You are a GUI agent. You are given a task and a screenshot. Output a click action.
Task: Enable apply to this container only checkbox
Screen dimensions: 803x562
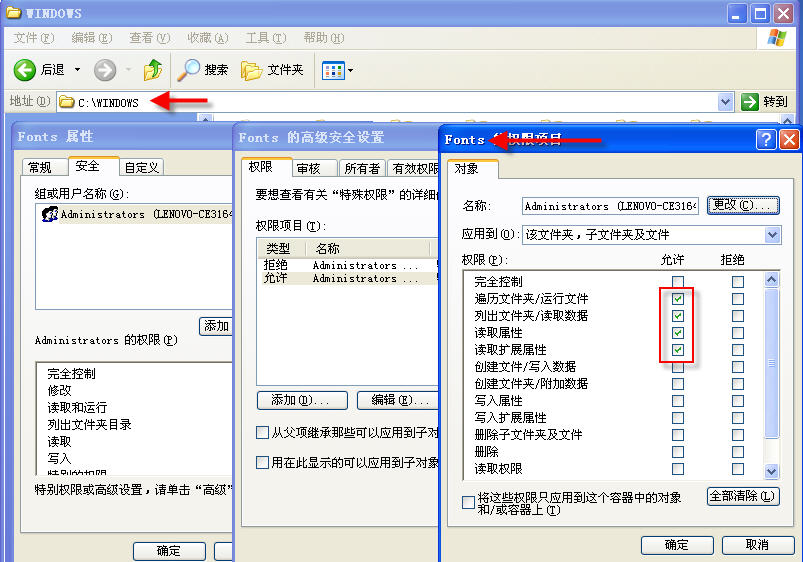pyautogui.click(x=468, y=502)
